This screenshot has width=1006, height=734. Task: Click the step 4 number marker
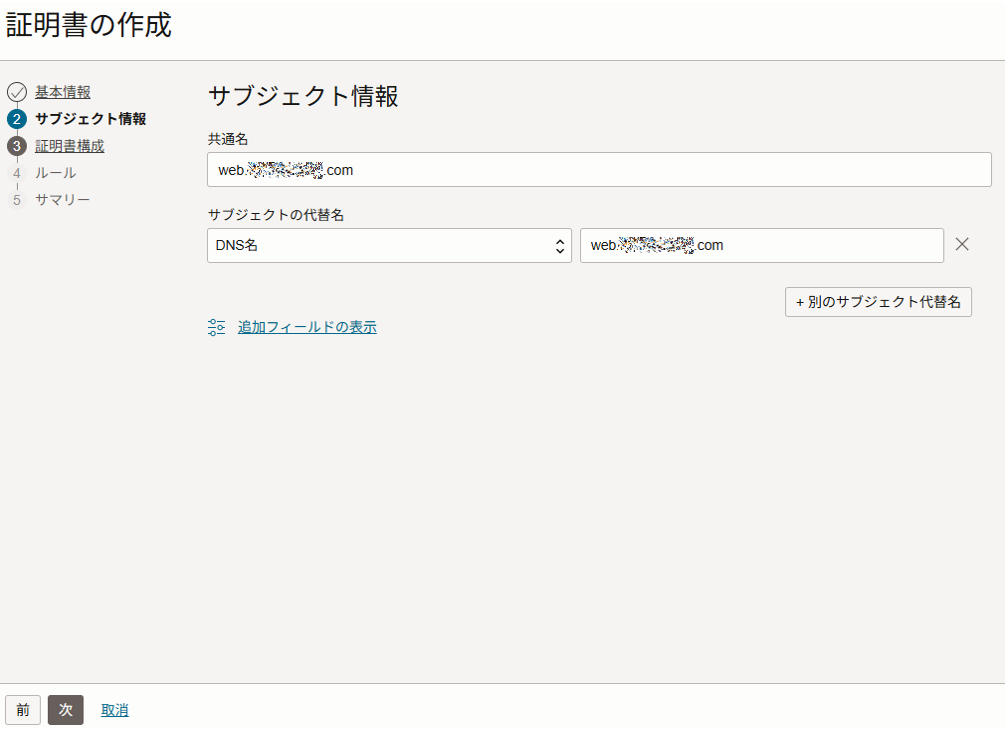(17, 174)
